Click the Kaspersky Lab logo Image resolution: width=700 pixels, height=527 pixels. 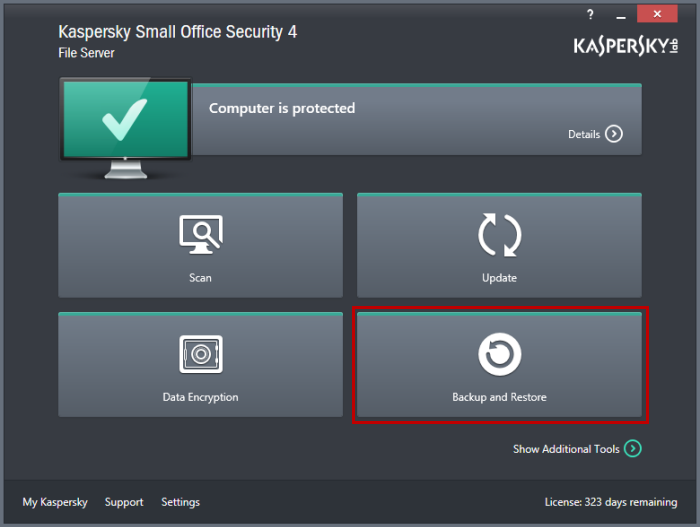626,46
